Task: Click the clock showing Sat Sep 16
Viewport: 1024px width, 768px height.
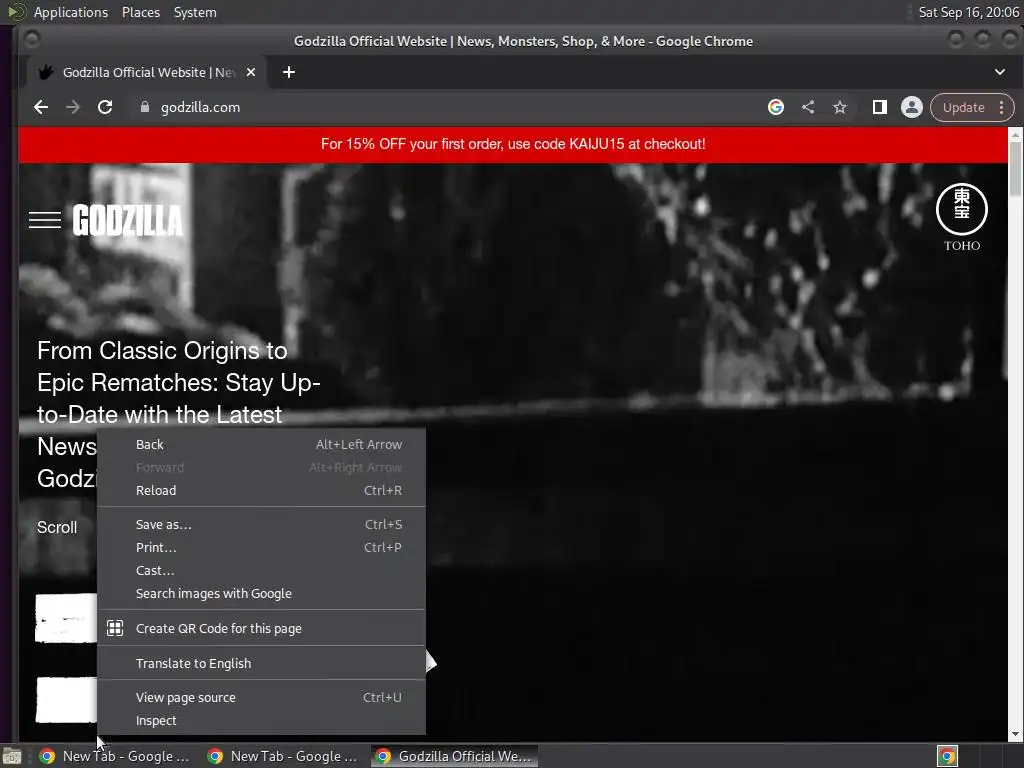Action: pos(968,12)
